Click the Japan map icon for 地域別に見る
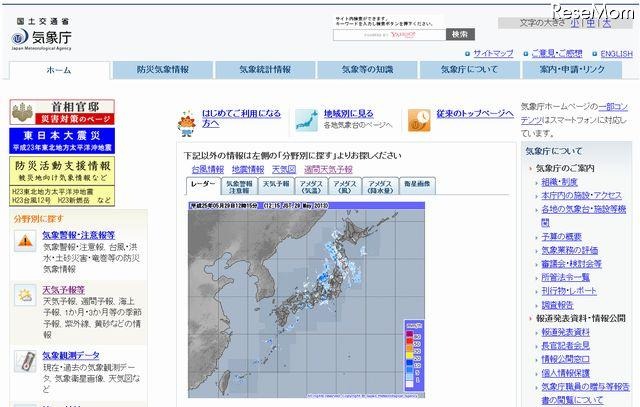640x407 pixels. coord(306,120)
